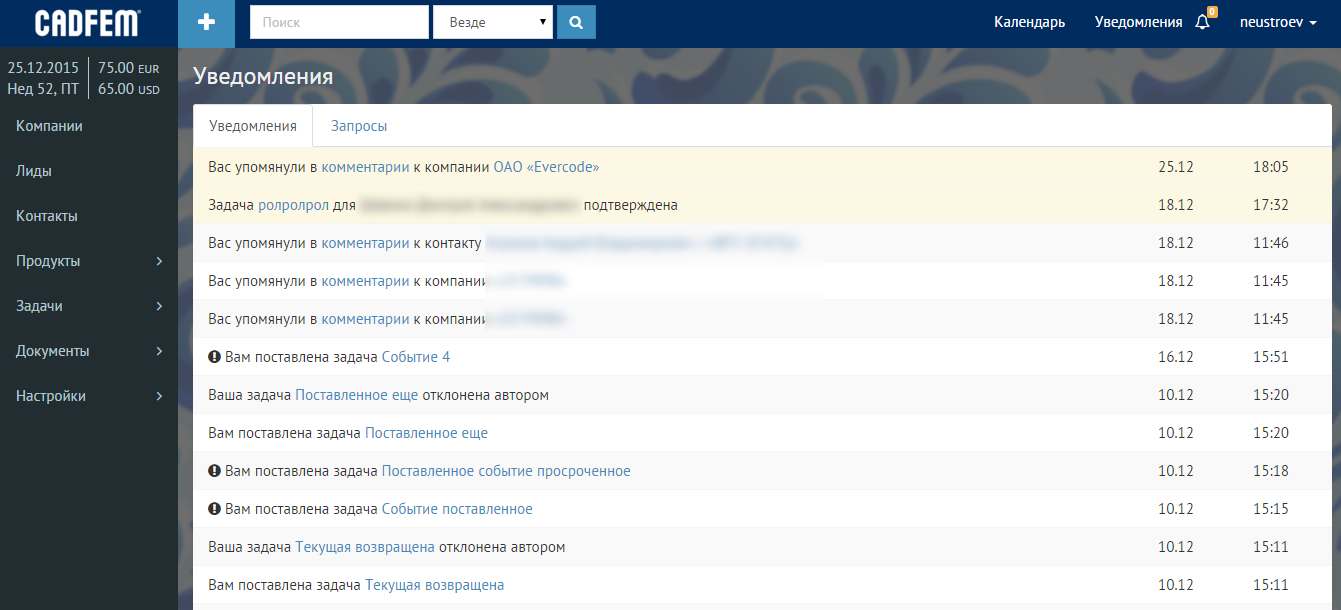This screenshot has width=1341, height=610.
Task: Click the CADFEM logo
Action: tap(88, 23)
